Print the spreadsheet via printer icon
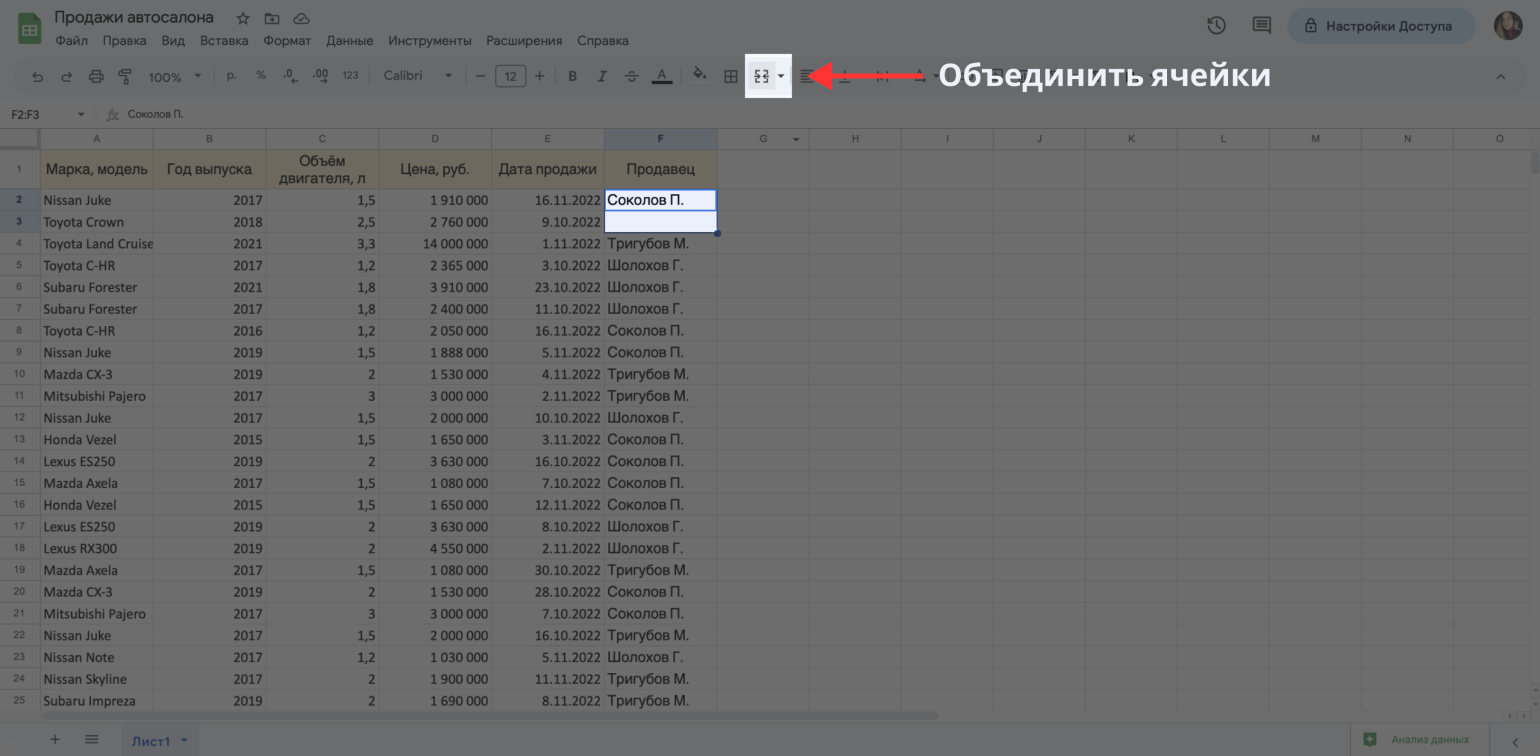Image resolution: width=1540 pixels, height=756 pixels. [96, 76]
